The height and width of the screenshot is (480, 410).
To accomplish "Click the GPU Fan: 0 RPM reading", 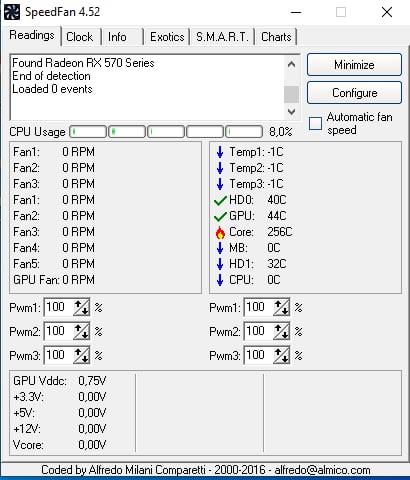I will pos(54,280).
